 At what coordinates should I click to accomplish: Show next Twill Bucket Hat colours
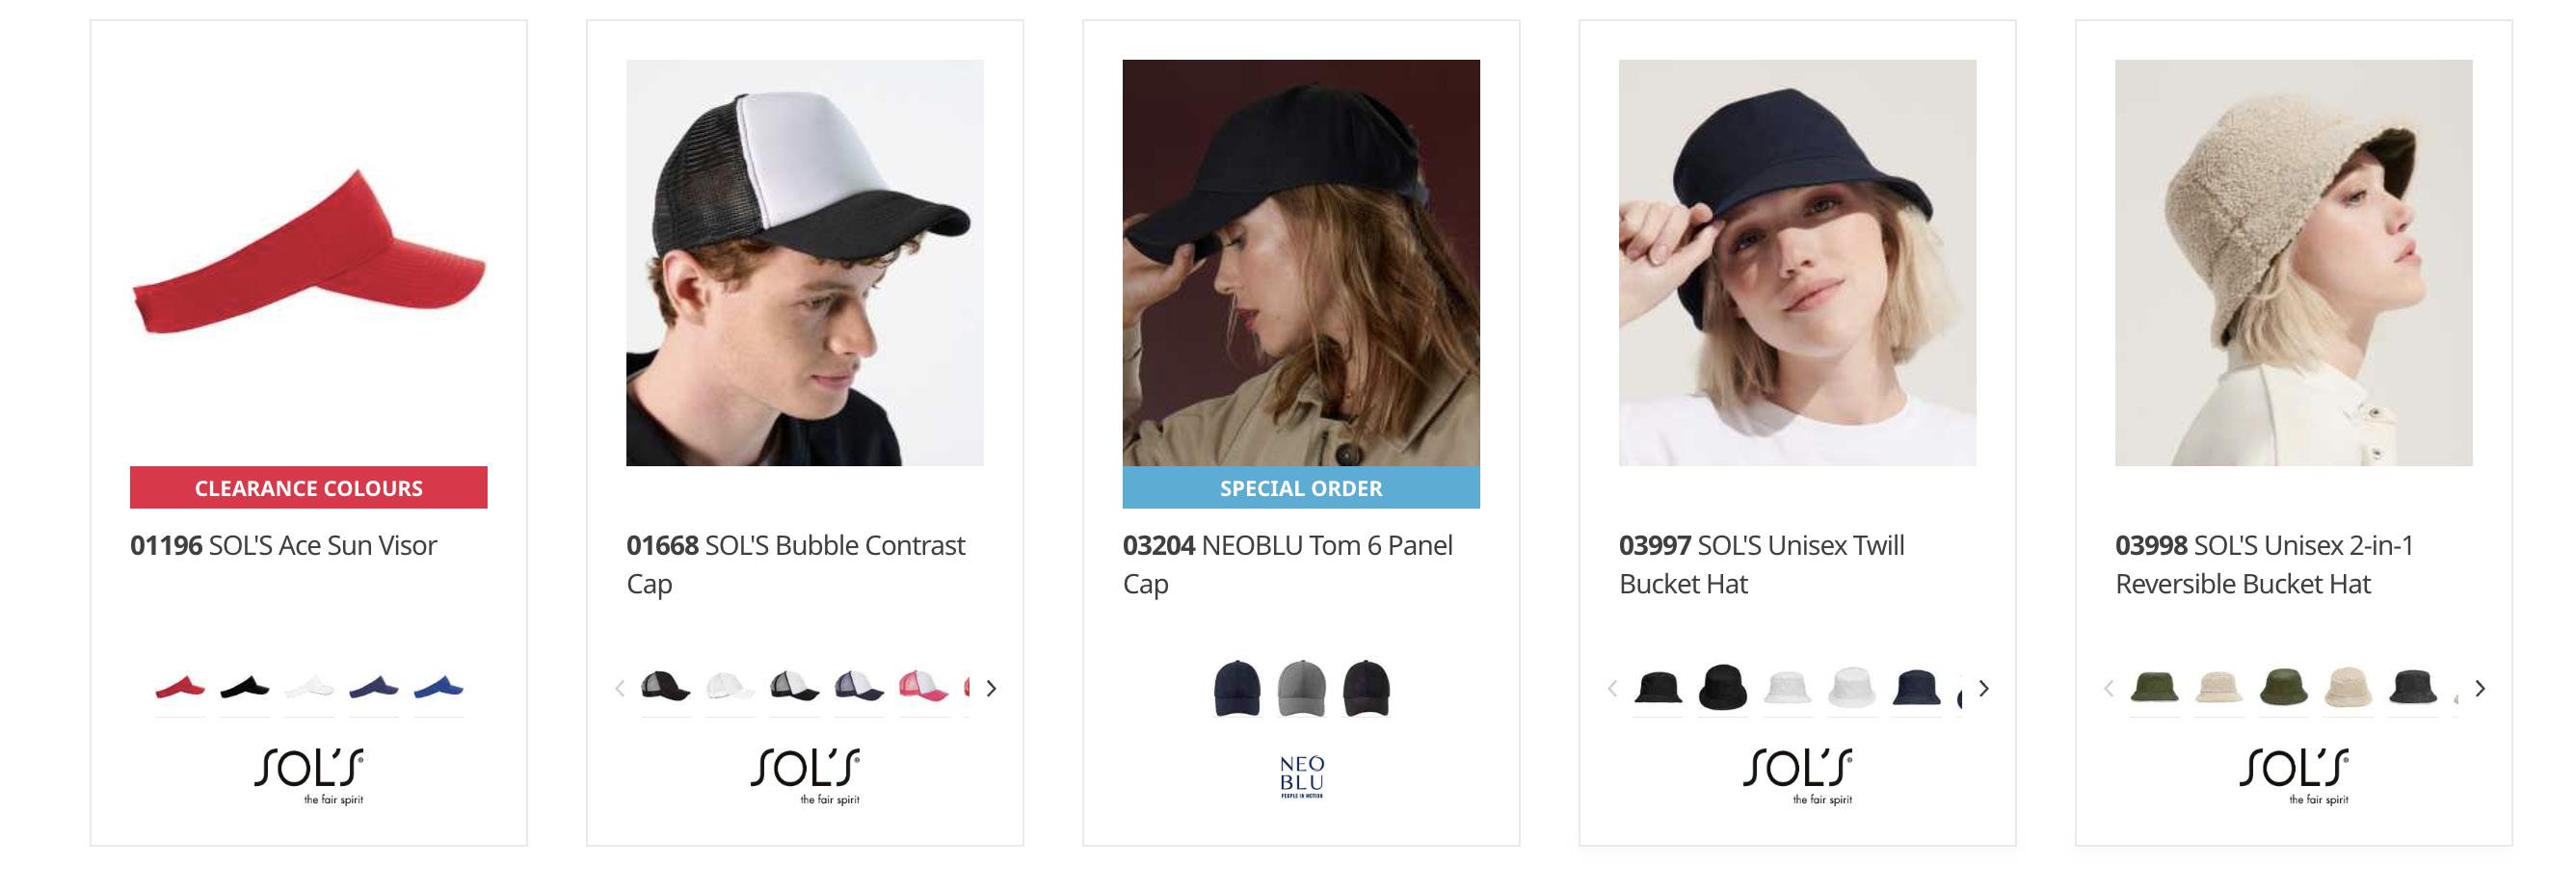1984,688
